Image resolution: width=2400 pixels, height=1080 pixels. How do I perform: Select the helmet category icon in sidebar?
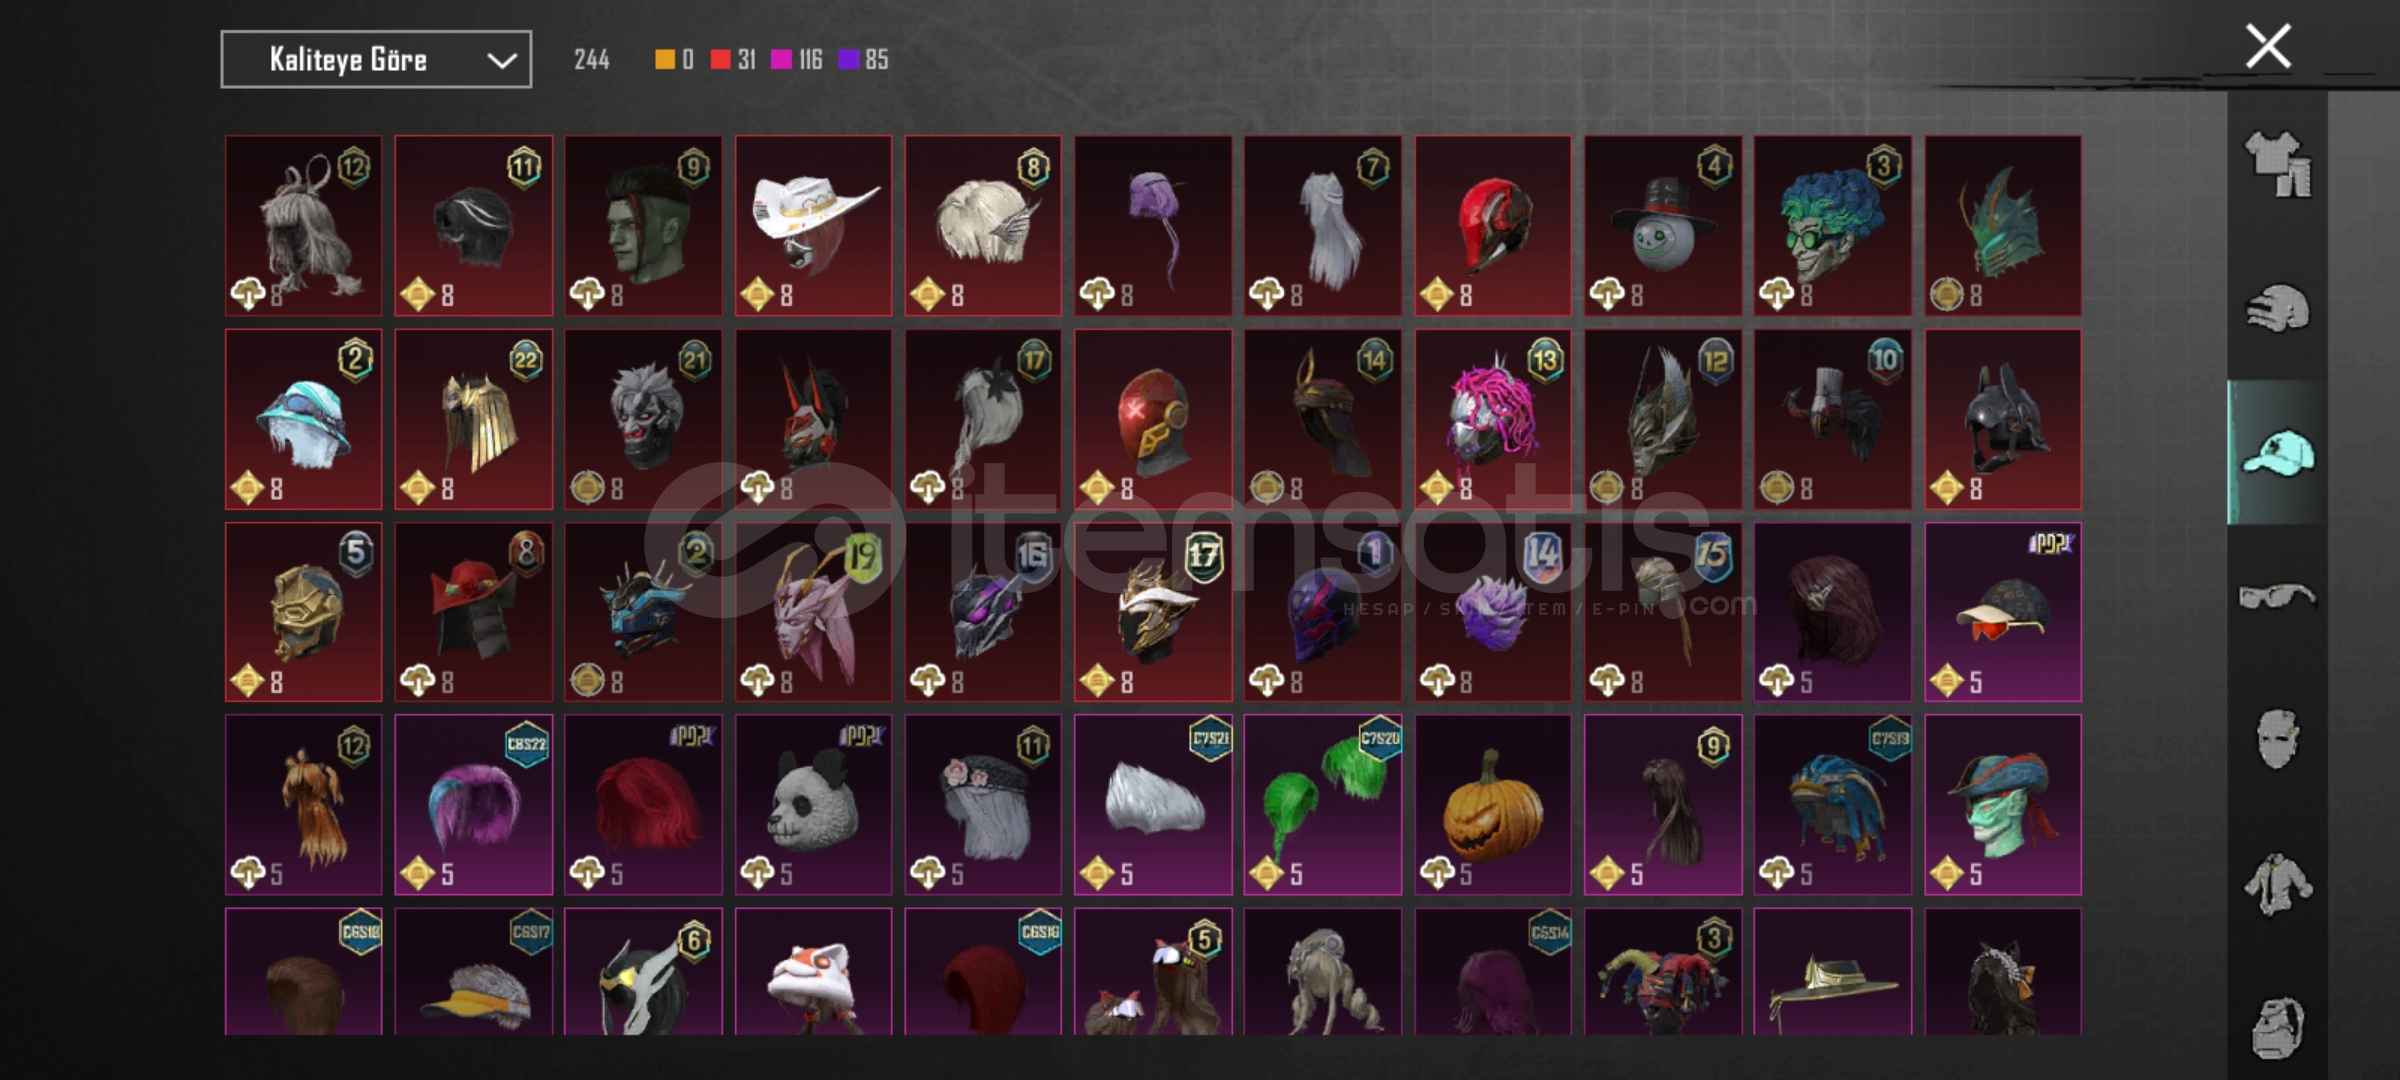pyautogui.click(x=2278, y=308)
